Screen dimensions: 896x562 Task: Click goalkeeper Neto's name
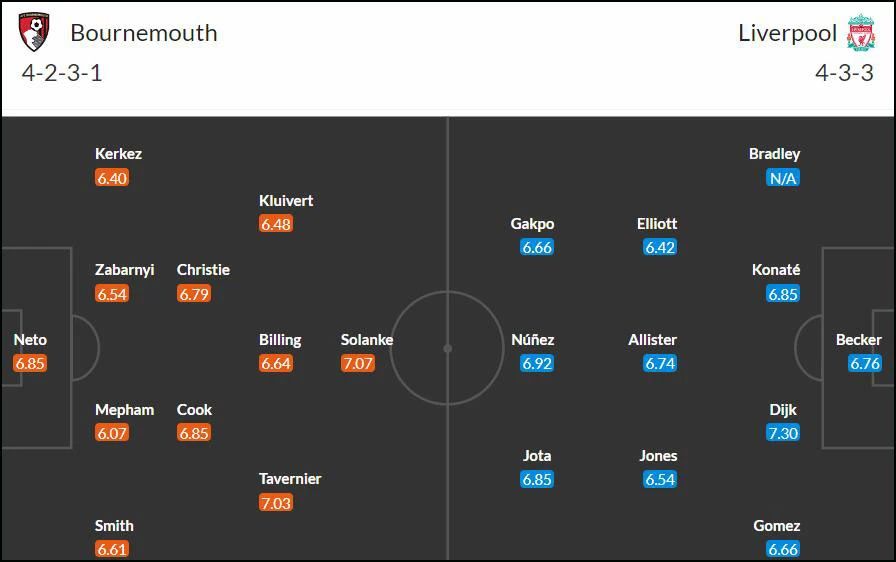pos(30,340)
